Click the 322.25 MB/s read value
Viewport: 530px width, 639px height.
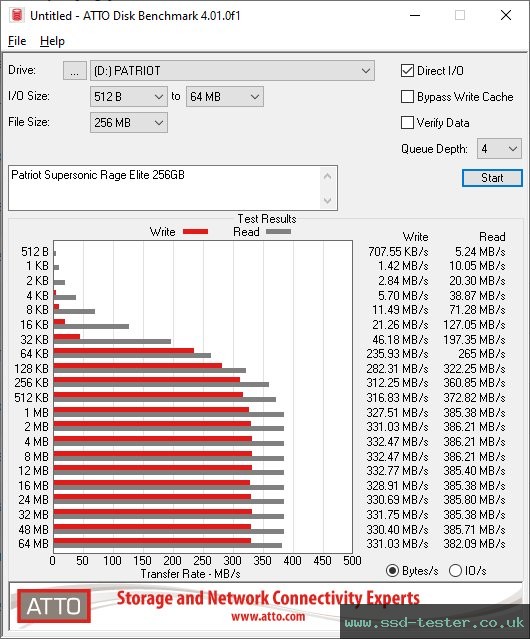tap(475, 368)
